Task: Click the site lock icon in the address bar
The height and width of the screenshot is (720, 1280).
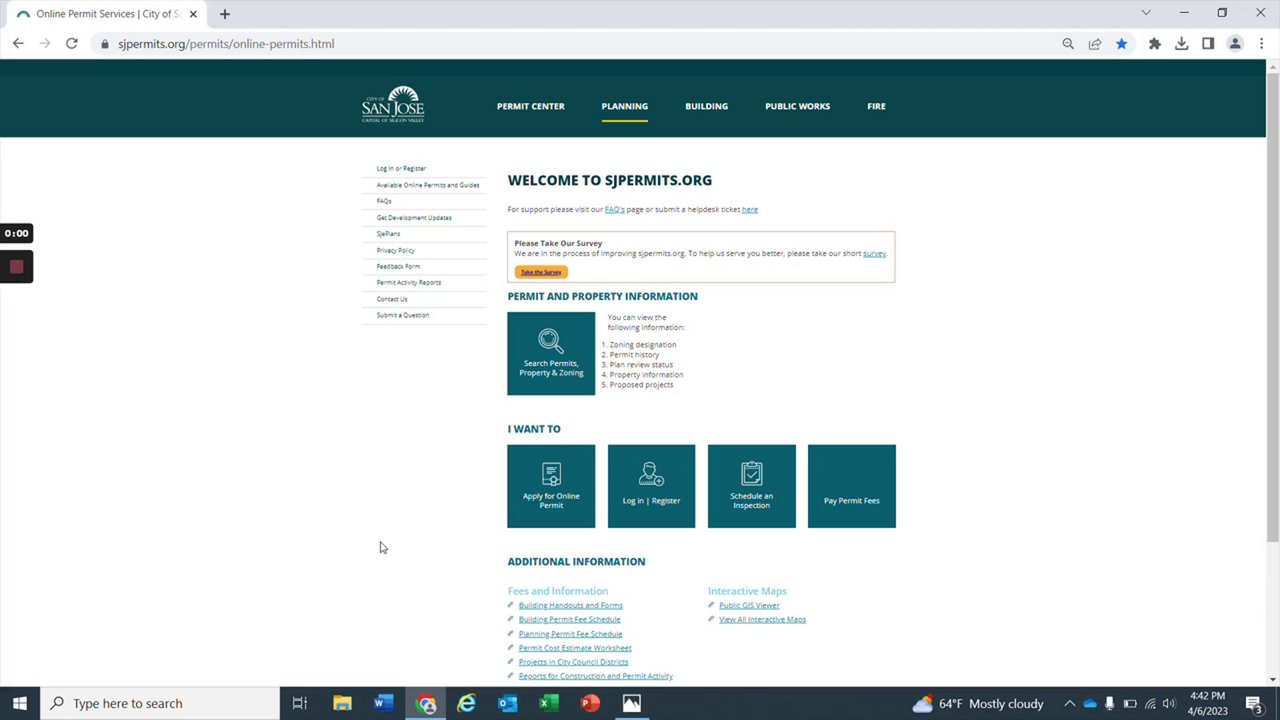Action: pyautogui.click(x=104, y=44)
